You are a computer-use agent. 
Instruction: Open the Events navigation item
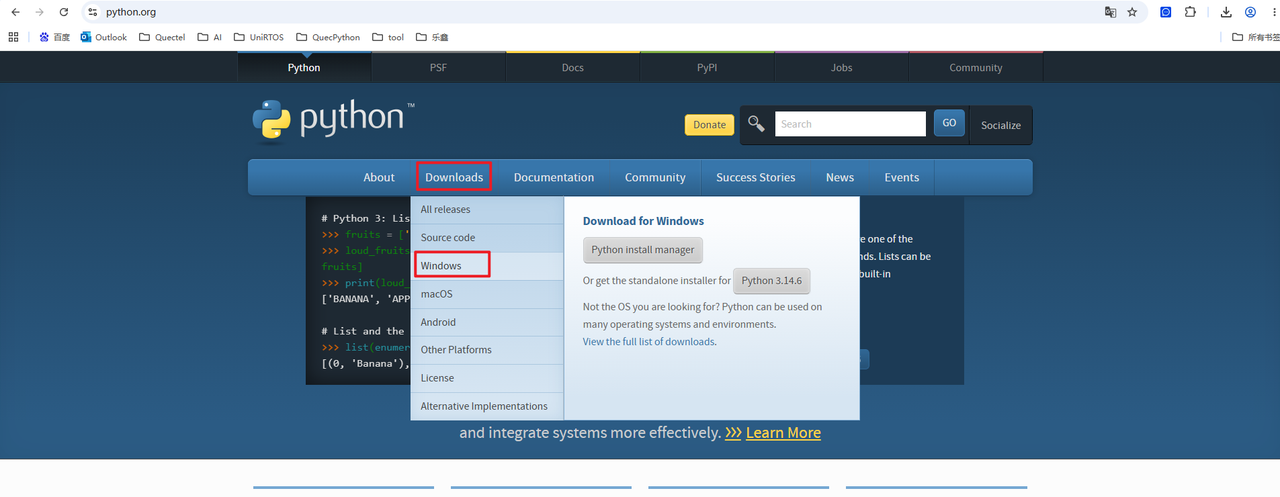(901, 177)
